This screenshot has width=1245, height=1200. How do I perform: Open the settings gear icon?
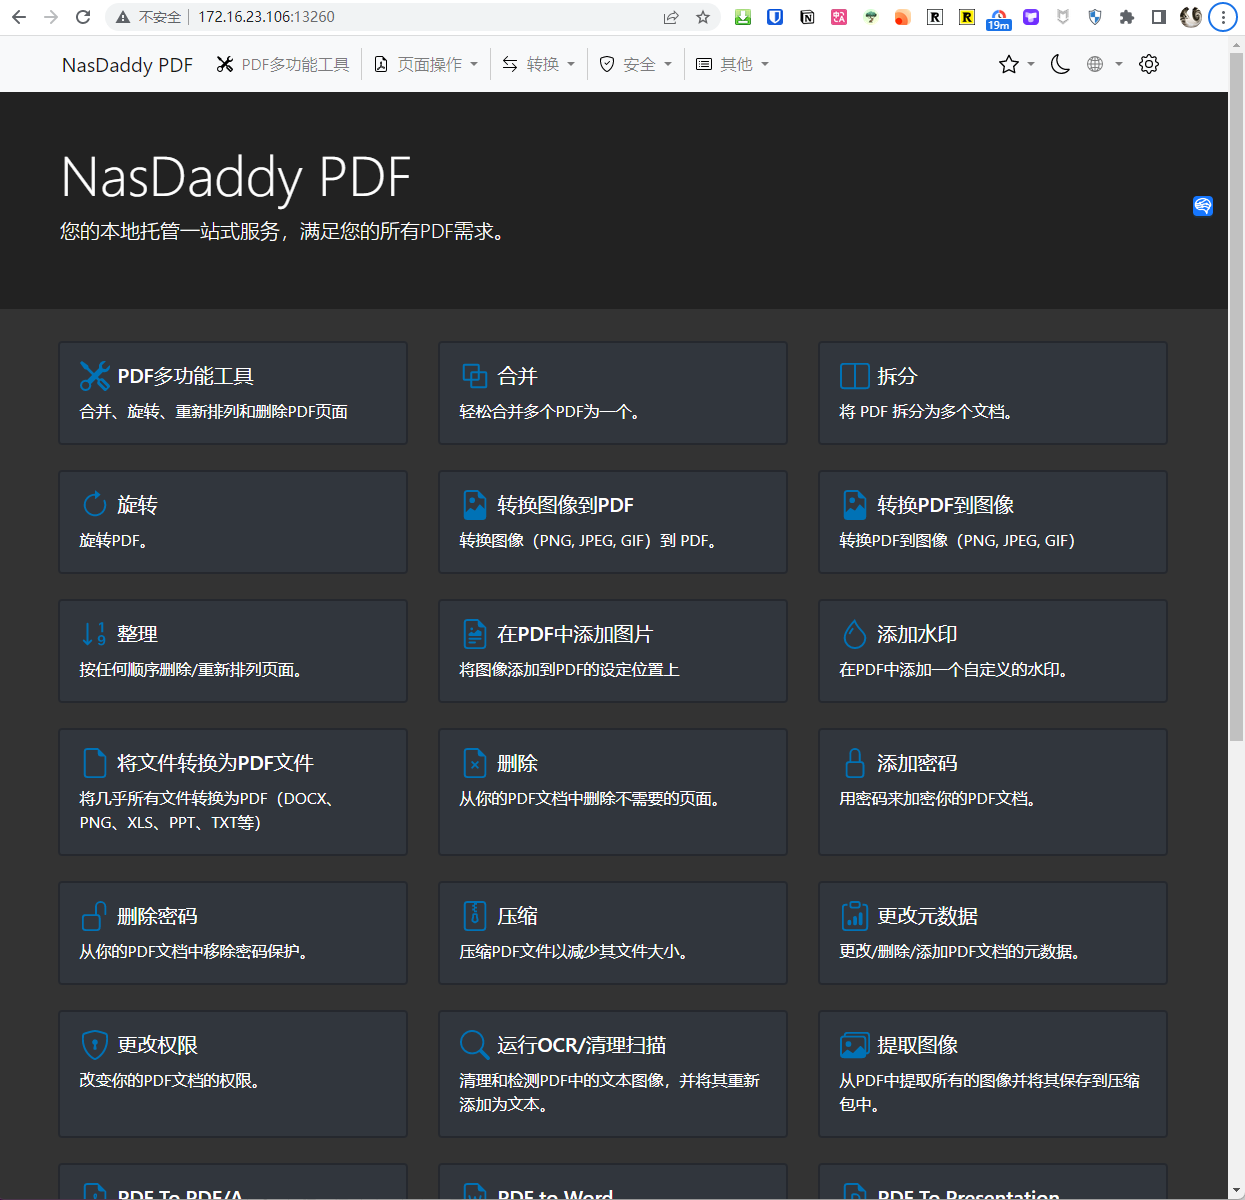click(x=1149, y=64)
